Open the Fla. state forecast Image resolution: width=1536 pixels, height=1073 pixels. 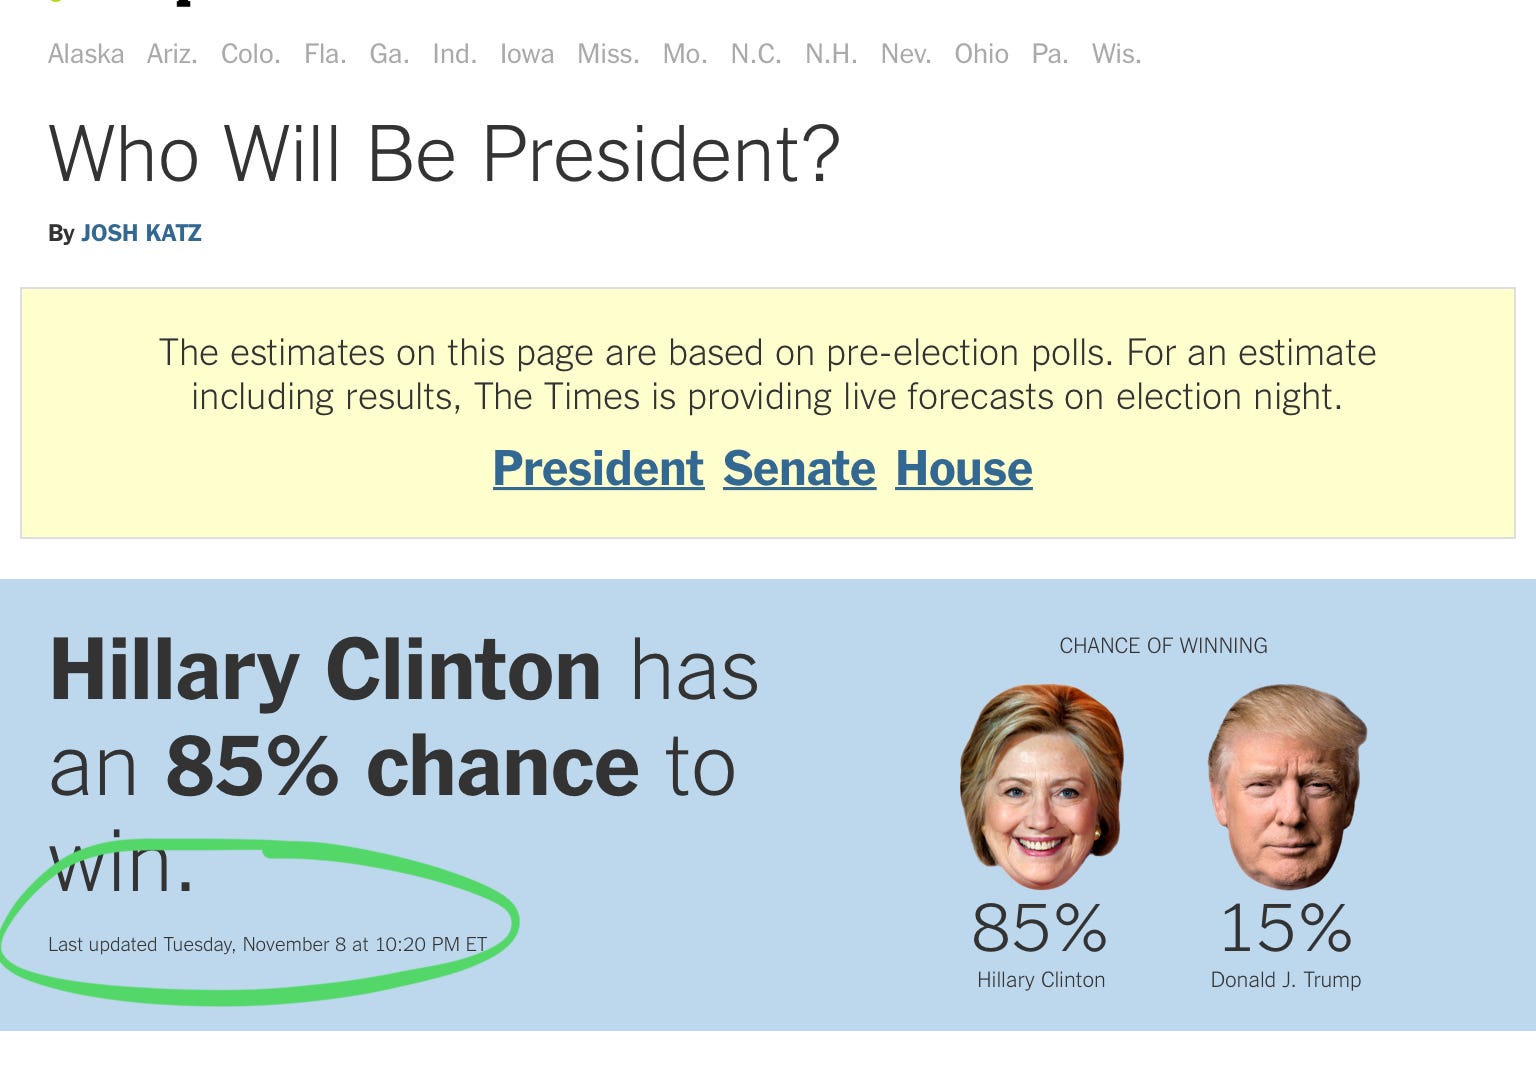point(325,54)
